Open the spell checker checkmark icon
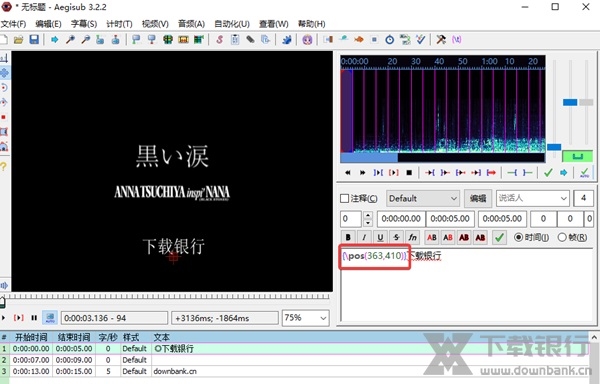600x384 pixels. click(421, 39)
